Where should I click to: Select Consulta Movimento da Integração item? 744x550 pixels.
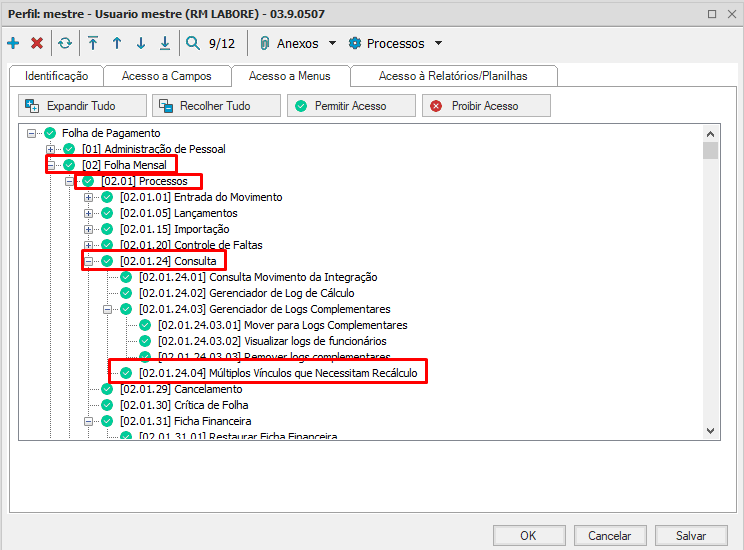click(258, 277)
